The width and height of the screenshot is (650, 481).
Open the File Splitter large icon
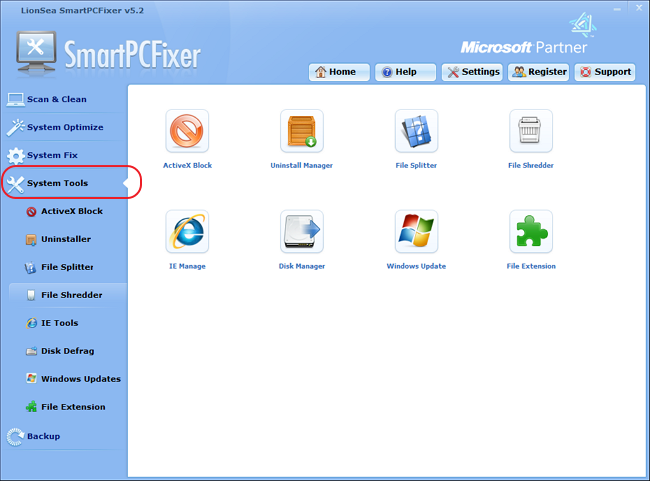416,131
